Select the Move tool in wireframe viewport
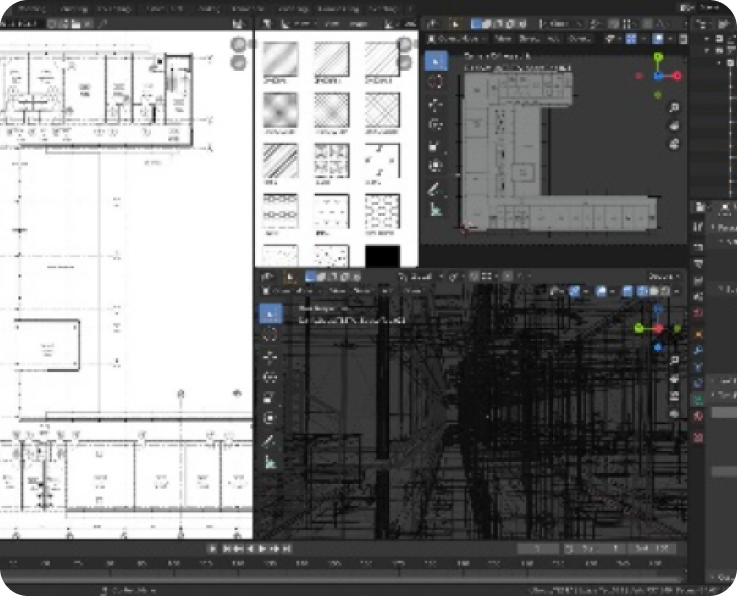737x596 pixels. [270, 357]
